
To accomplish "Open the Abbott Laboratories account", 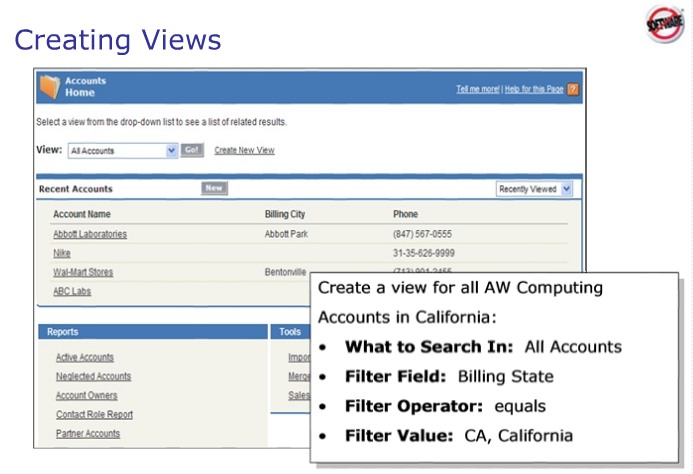I will tap(89, 234).
